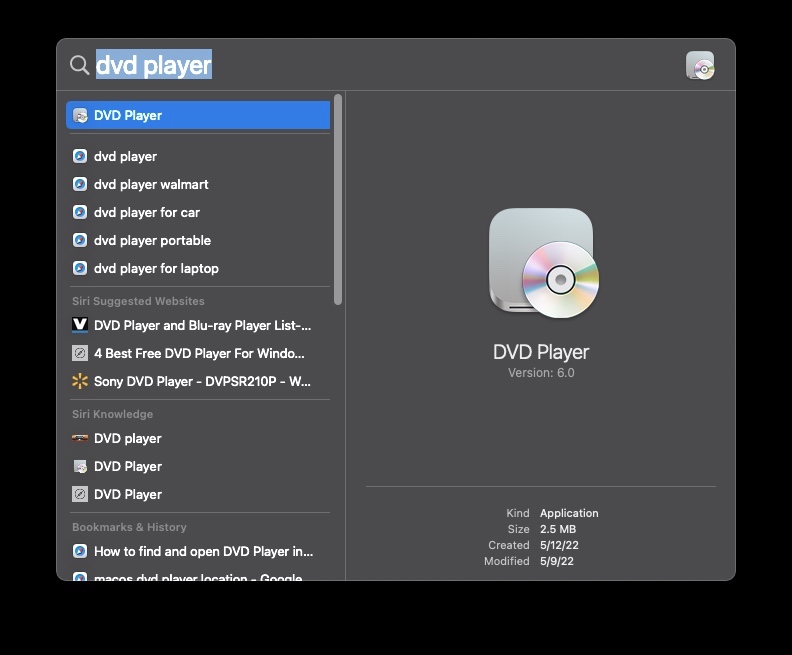
Task: Click the "Application" kind value
Action: [569, 513]
